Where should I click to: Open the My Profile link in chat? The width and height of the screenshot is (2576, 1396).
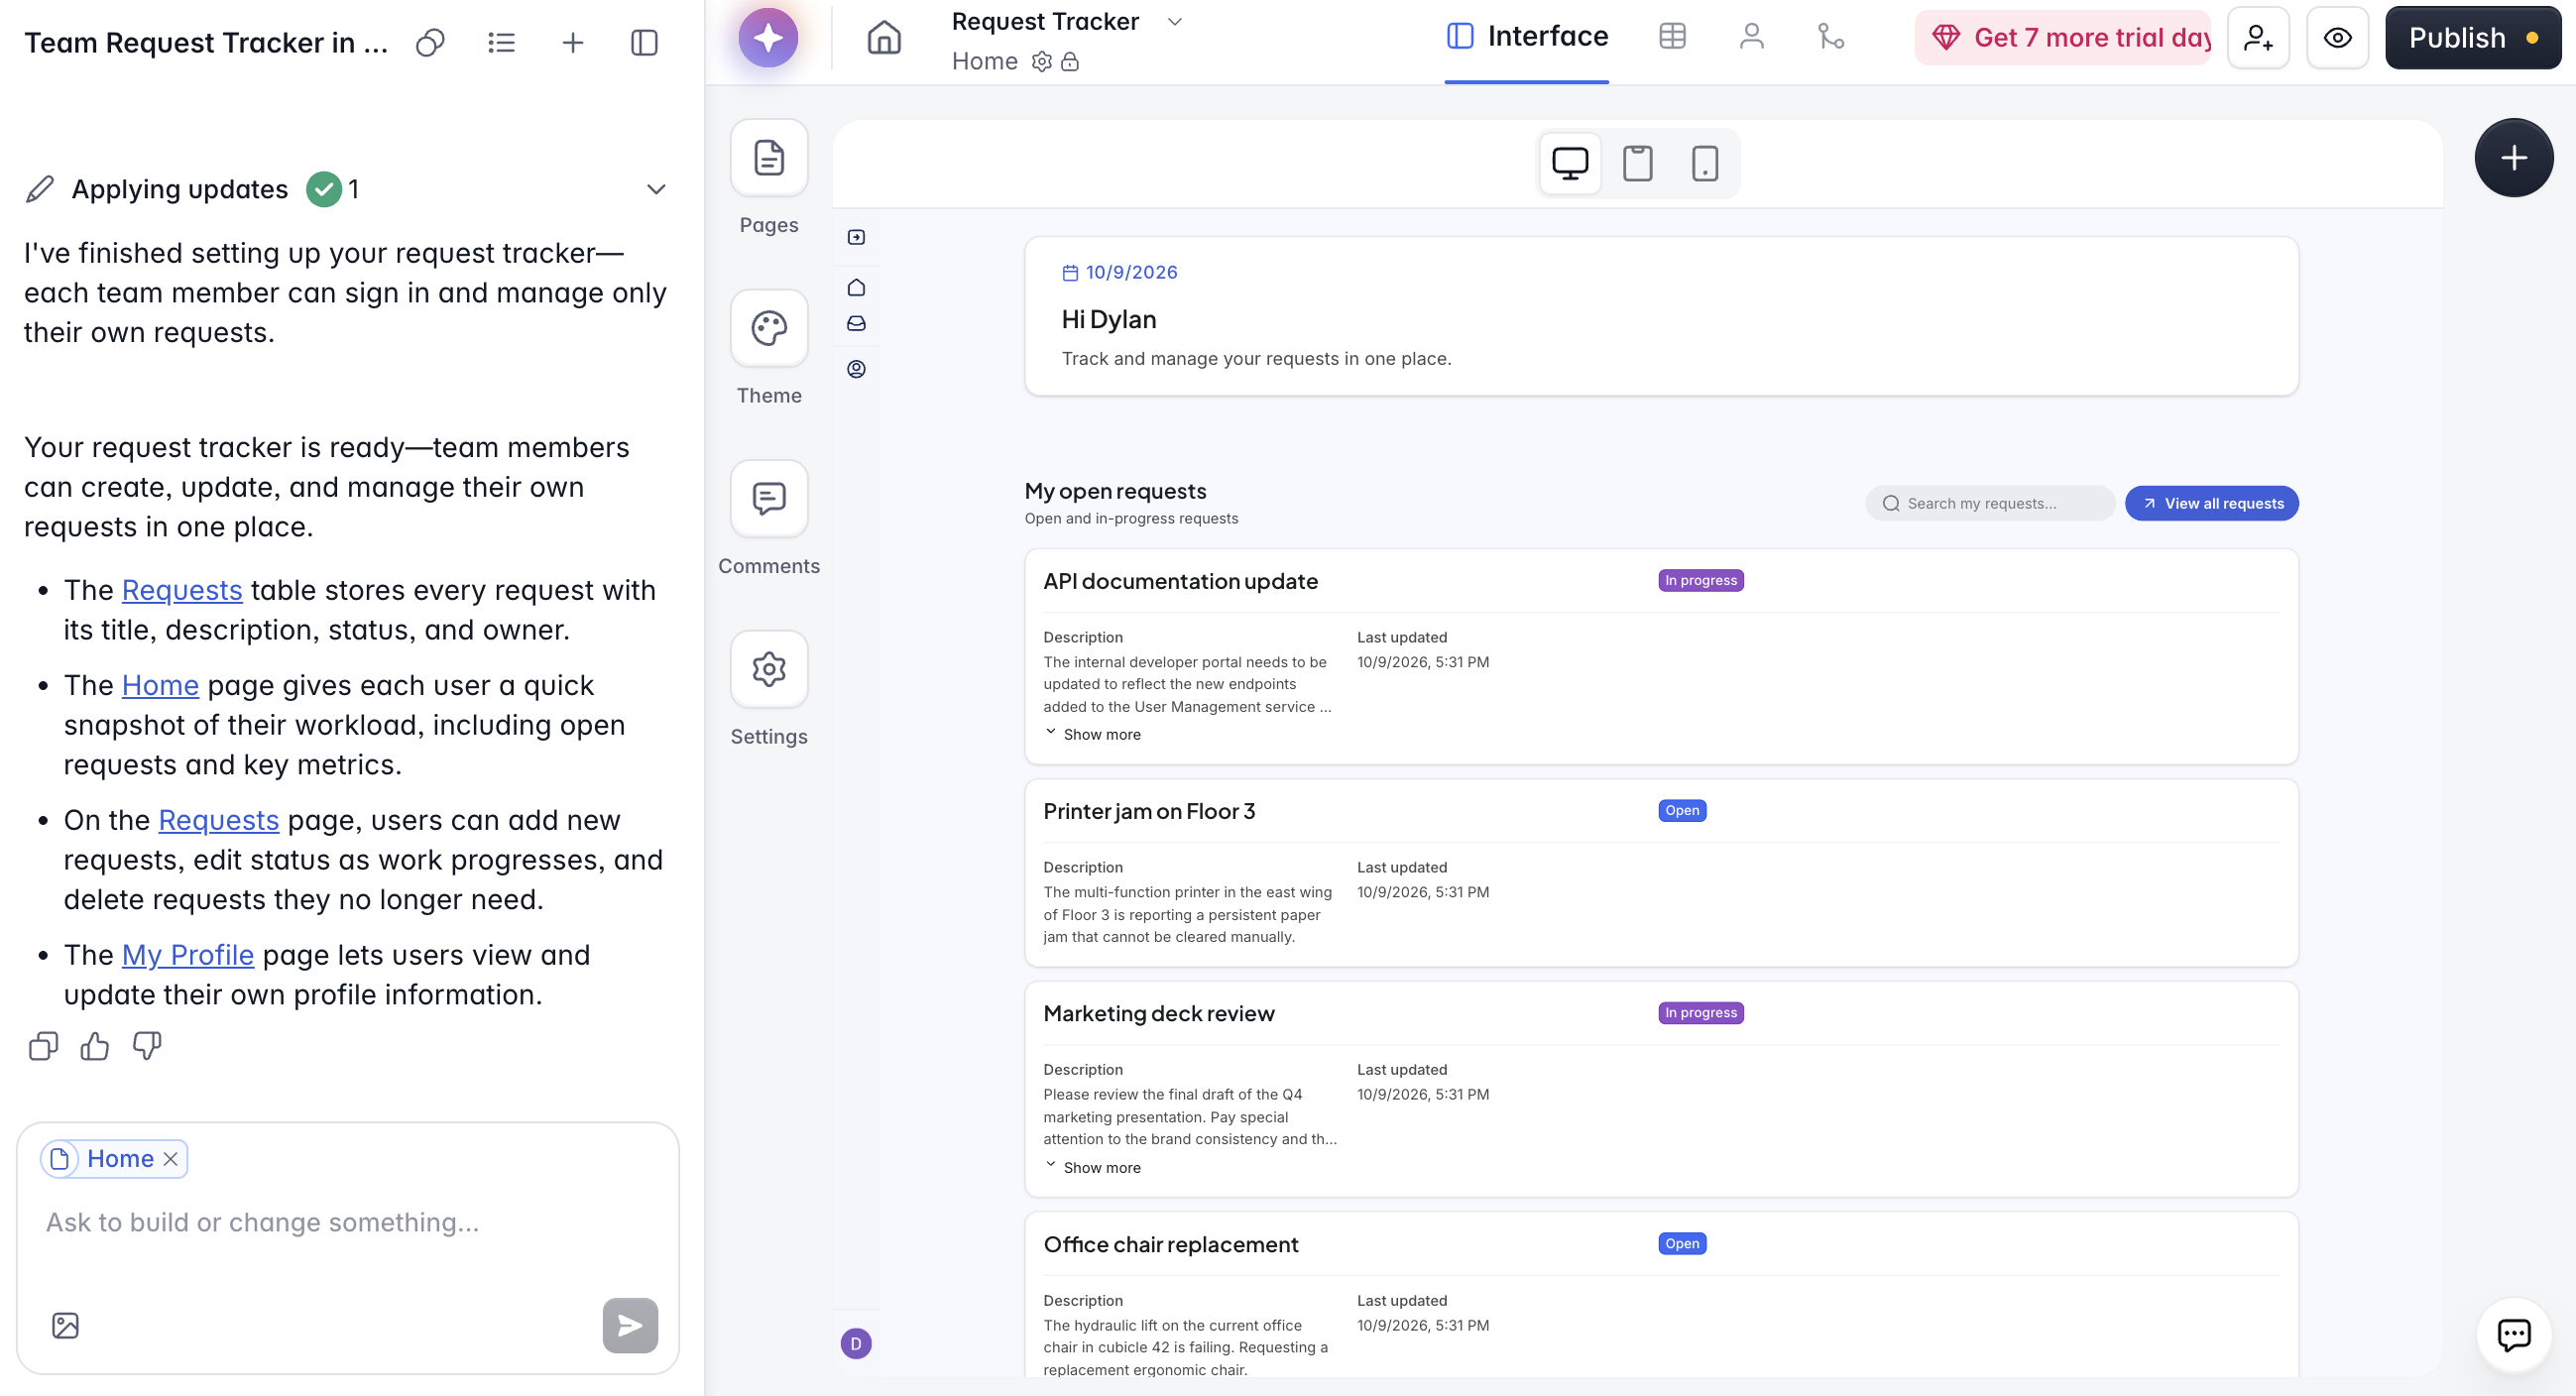[x=188, y=955]
